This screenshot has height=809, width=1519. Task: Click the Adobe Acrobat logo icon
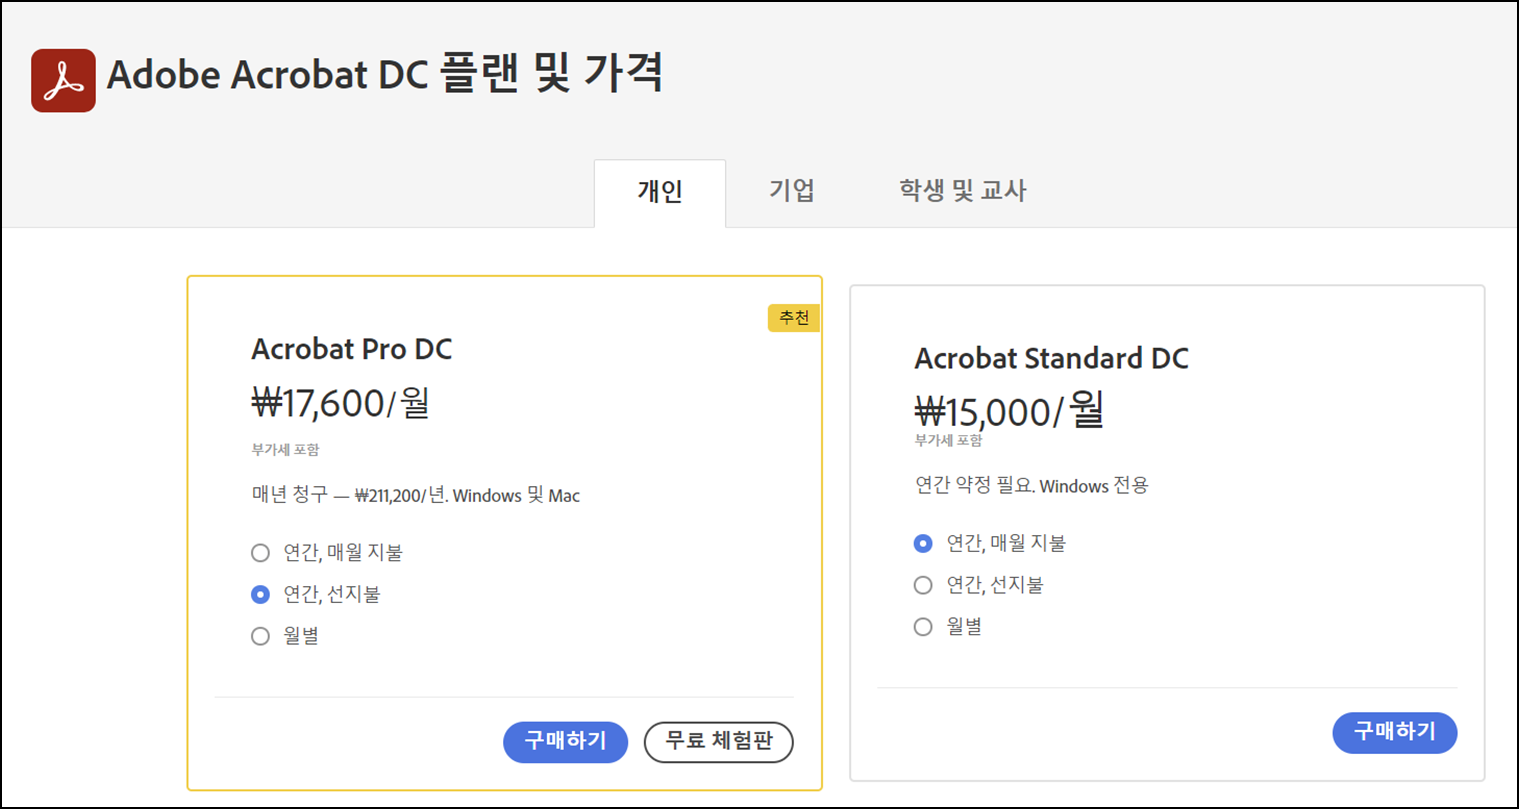63,80
